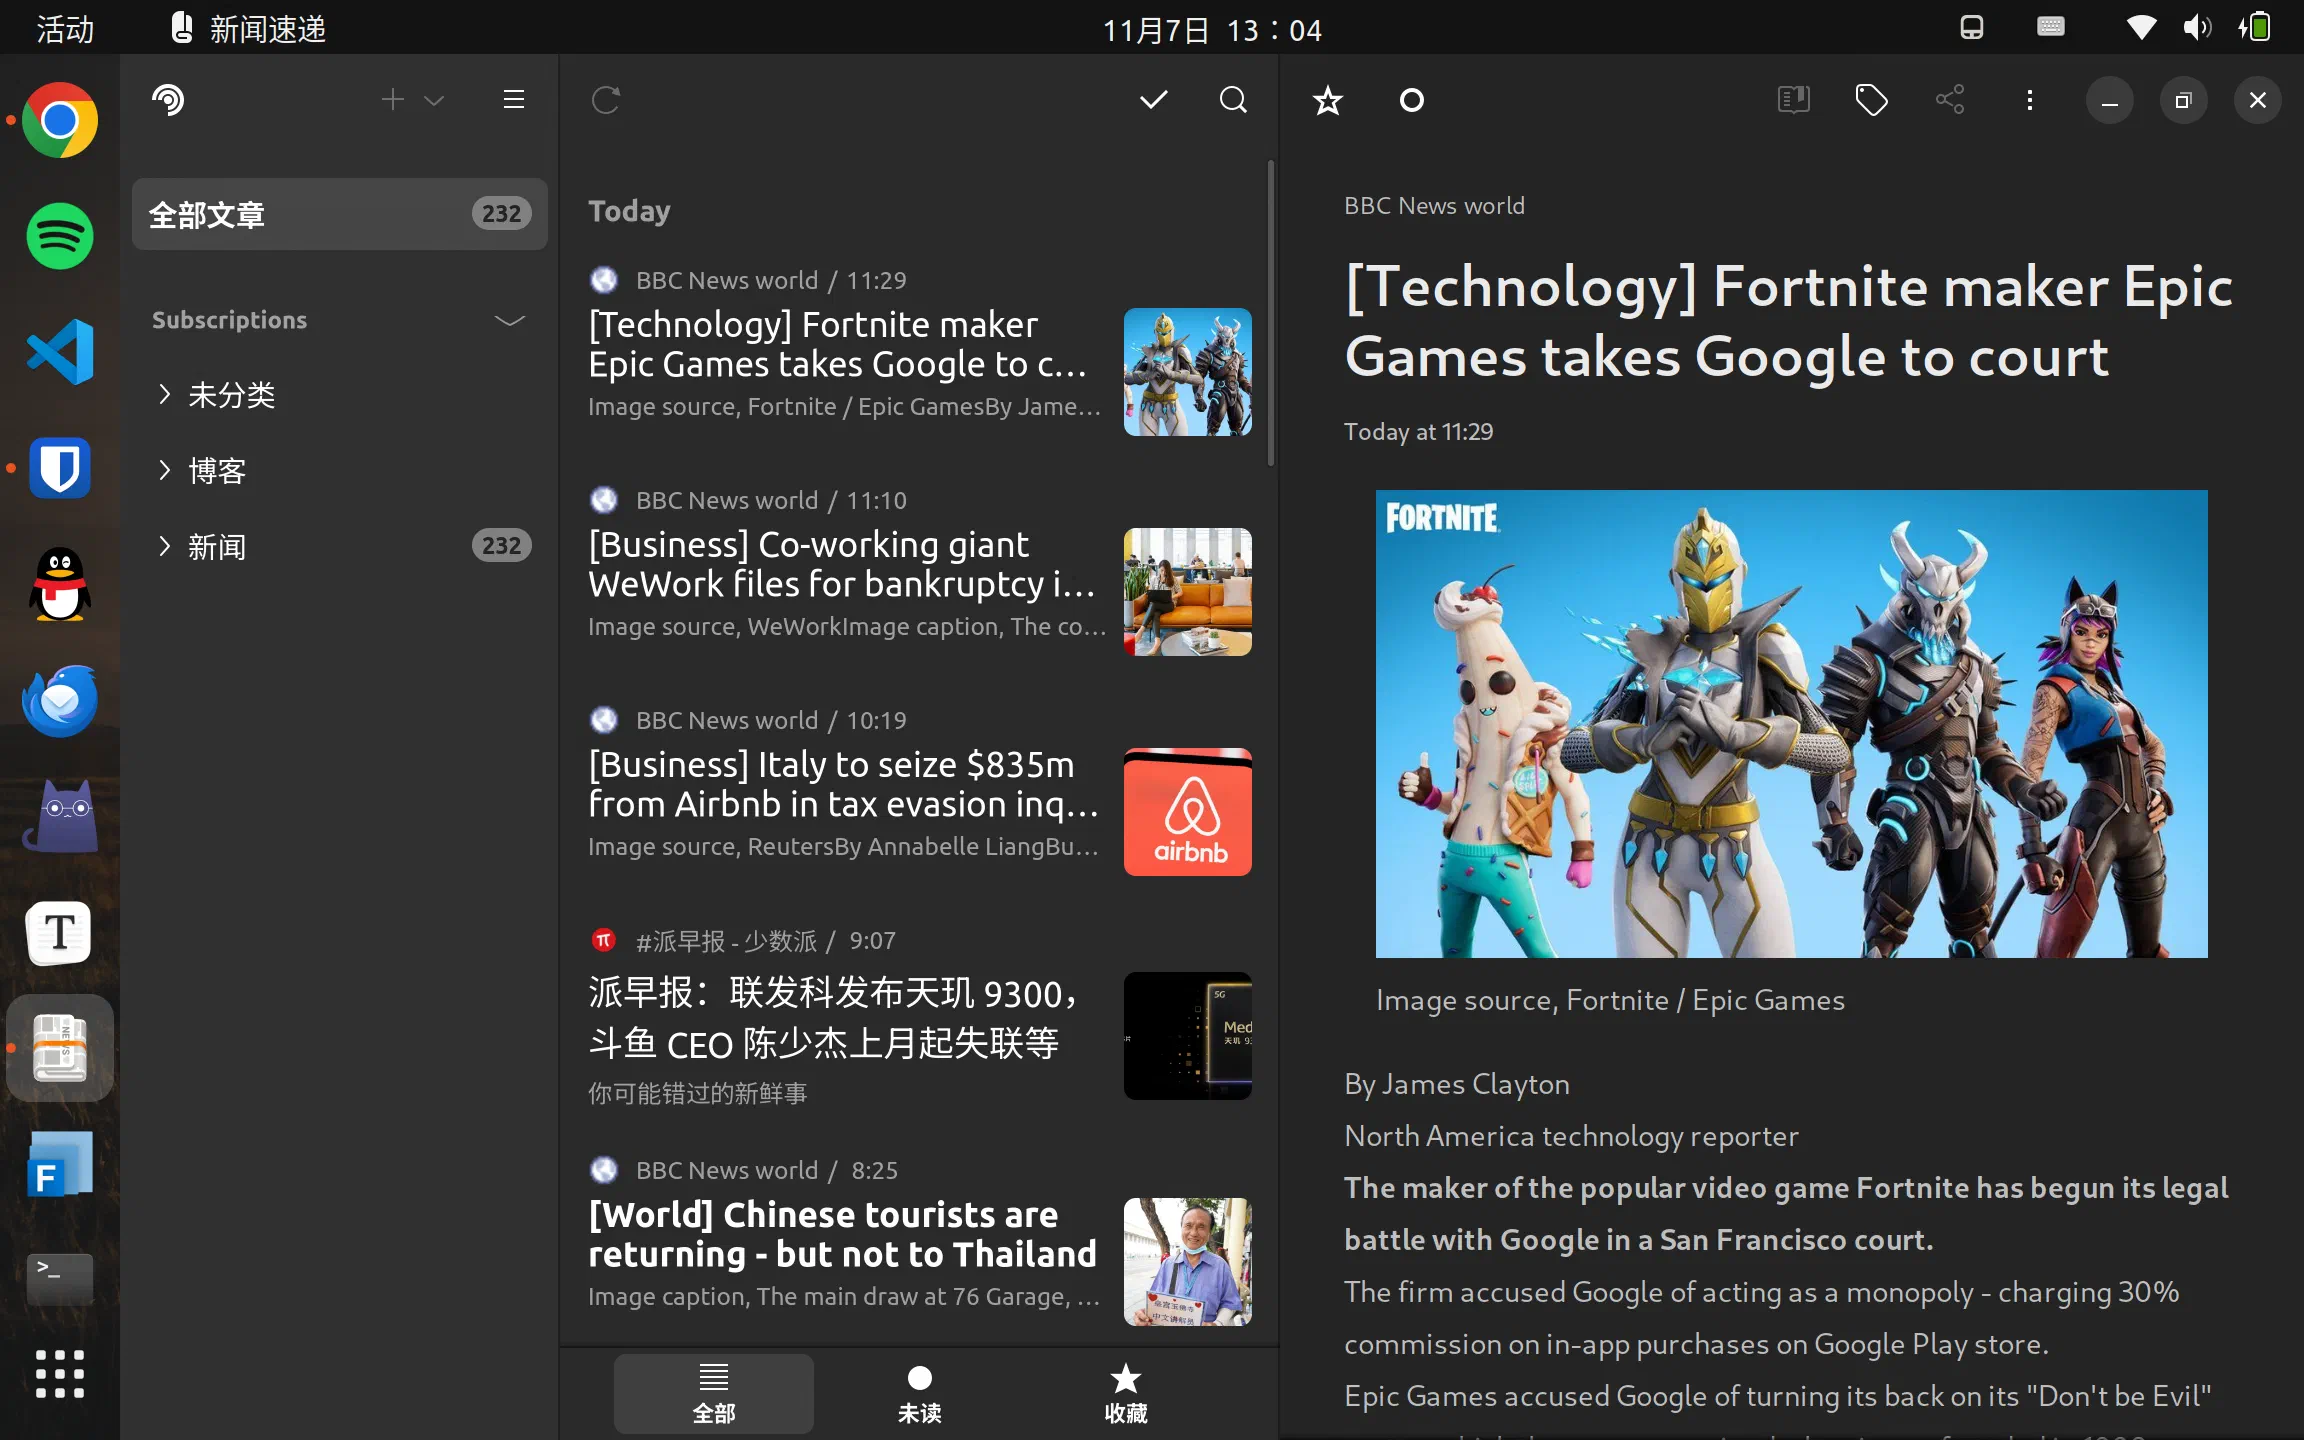Viewport: 2304px width, 1440px height.
Task: Open scraped content view with book icon
Action: click(x=1792, y=100)
